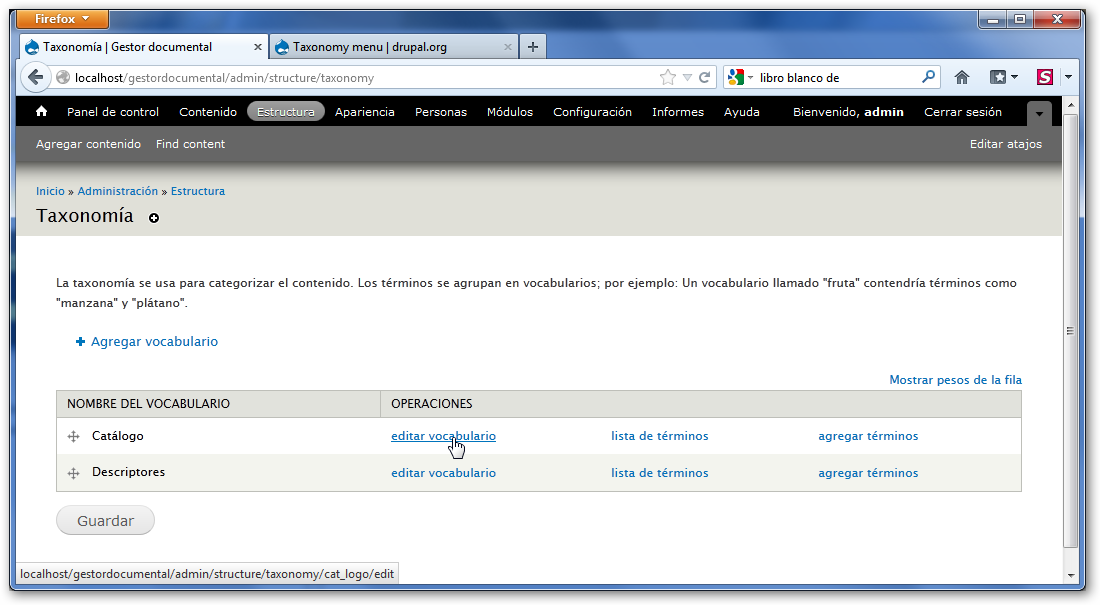Open the Firefox application menu dropdown
Viewport: 1100px width, 605px height.
pos(63,19)
